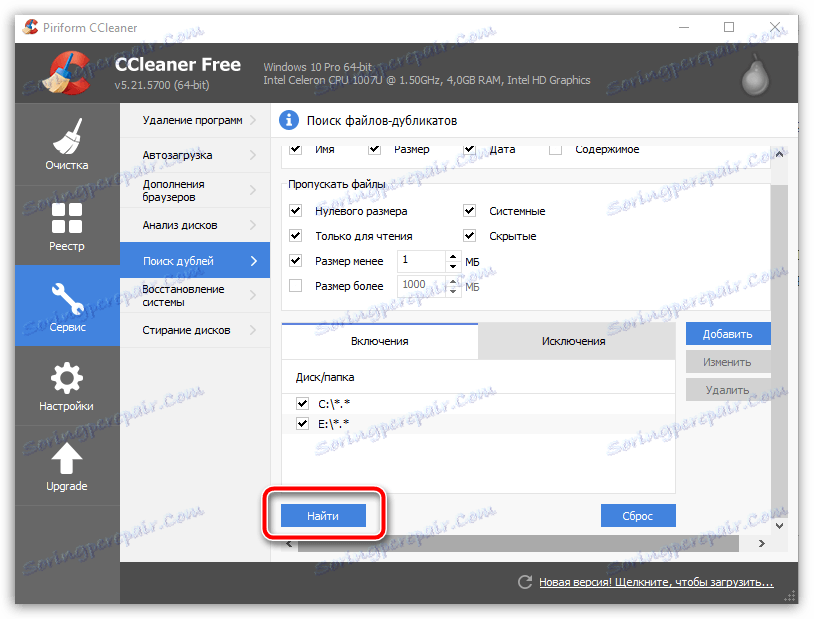Uncheck the E:\*.* drive entry

(x=302, y=424)
